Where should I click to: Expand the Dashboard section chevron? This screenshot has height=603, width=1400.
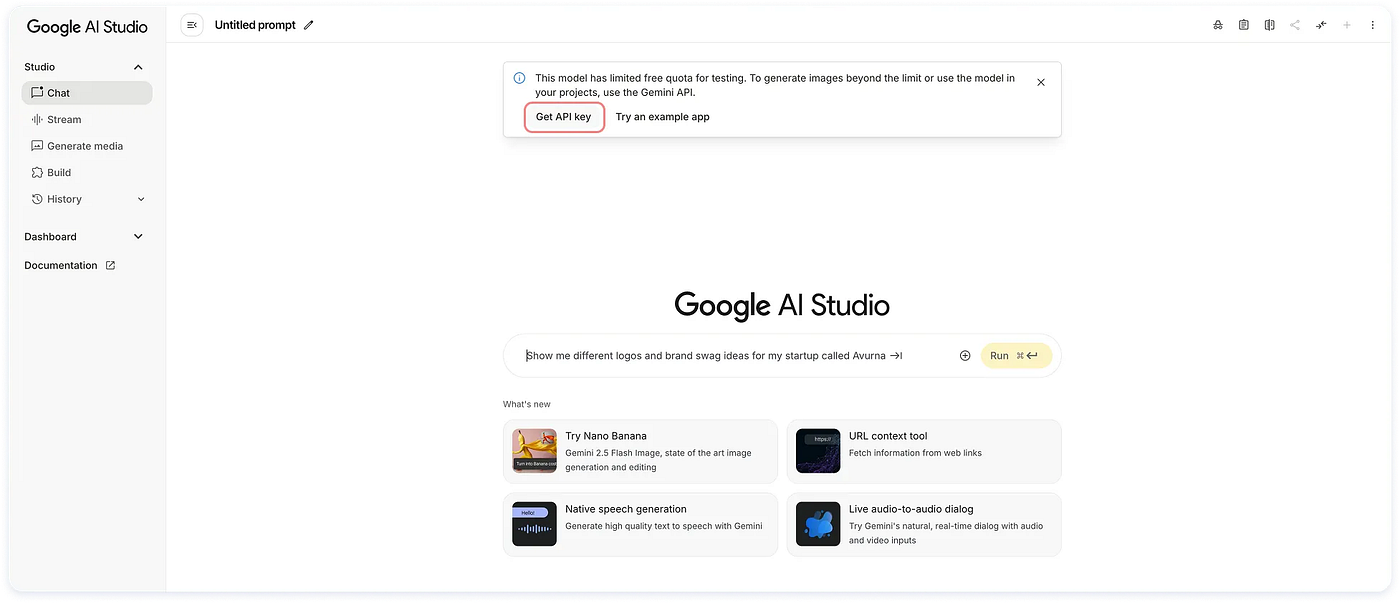point(138,237)
